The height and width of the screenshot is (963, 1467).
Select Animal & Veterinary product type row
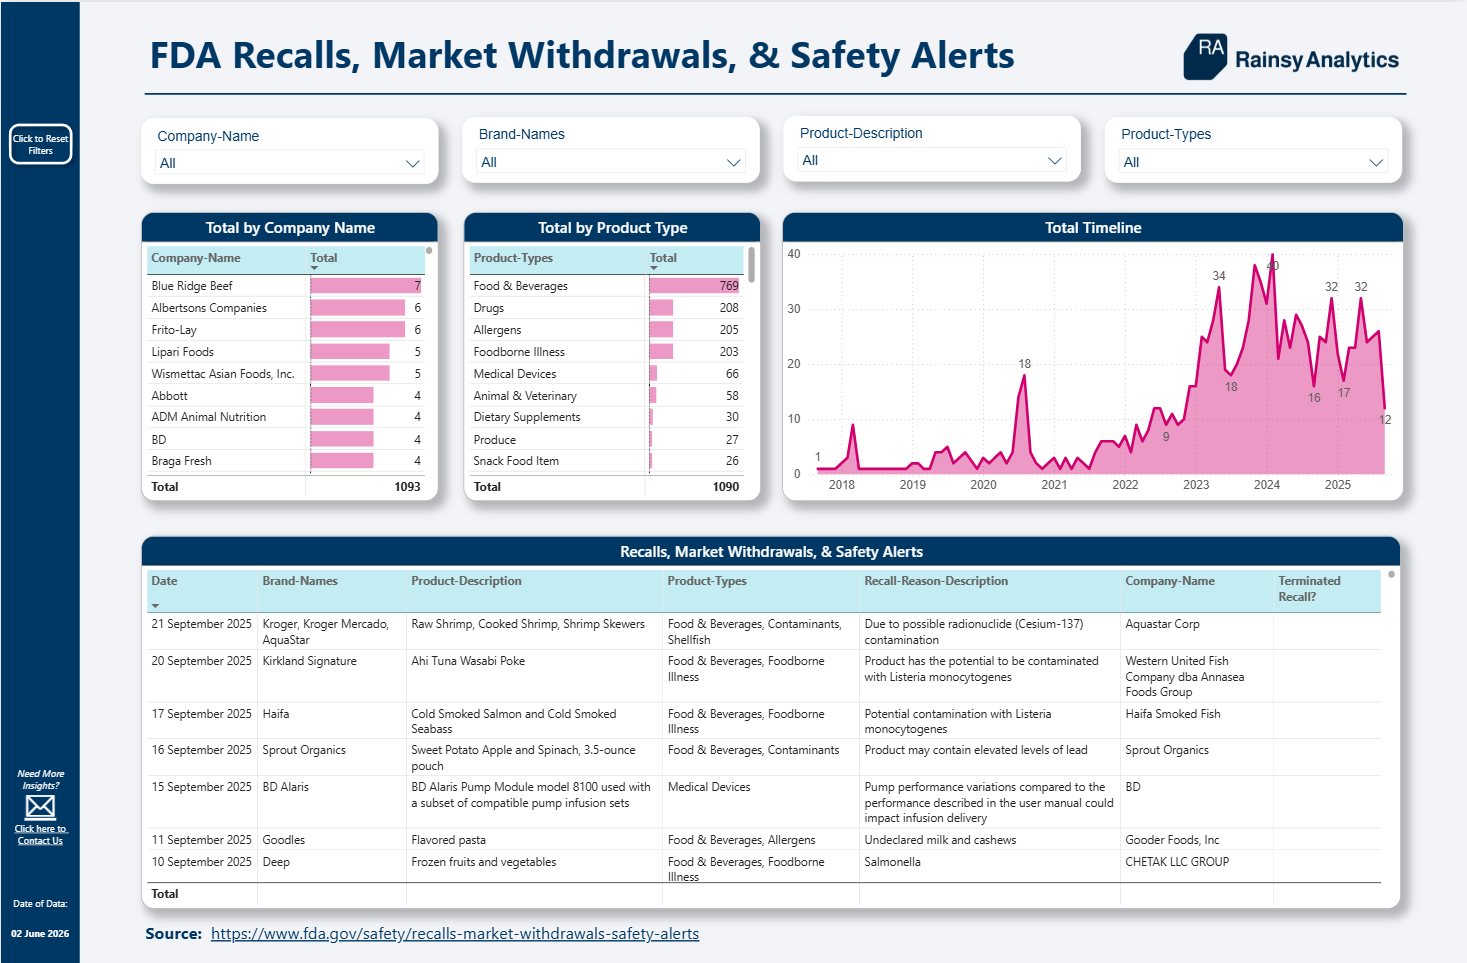click(607, 396)
